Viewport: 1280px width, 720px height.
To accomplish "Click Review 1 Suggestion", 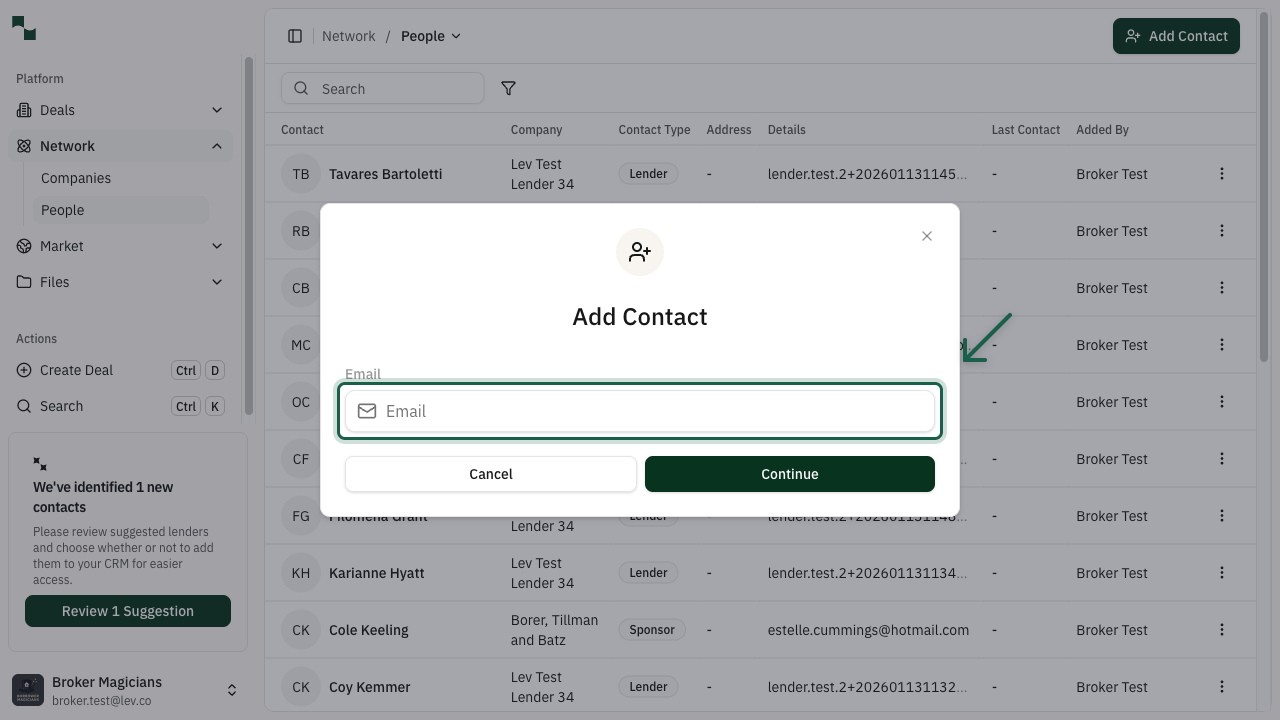I will [x=127, y=610].
